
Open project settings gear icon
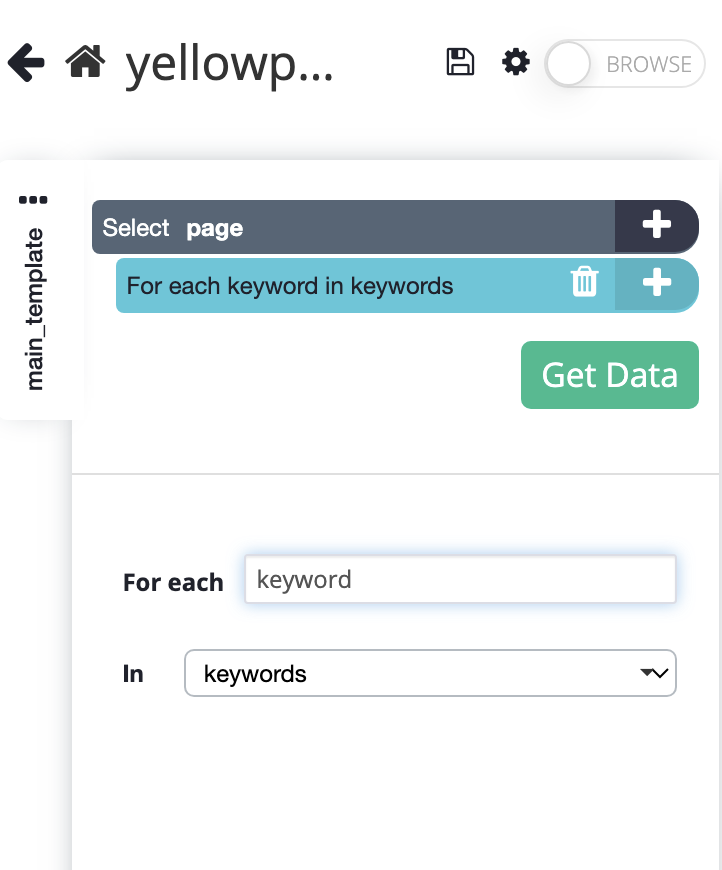(x=516, y=62)
